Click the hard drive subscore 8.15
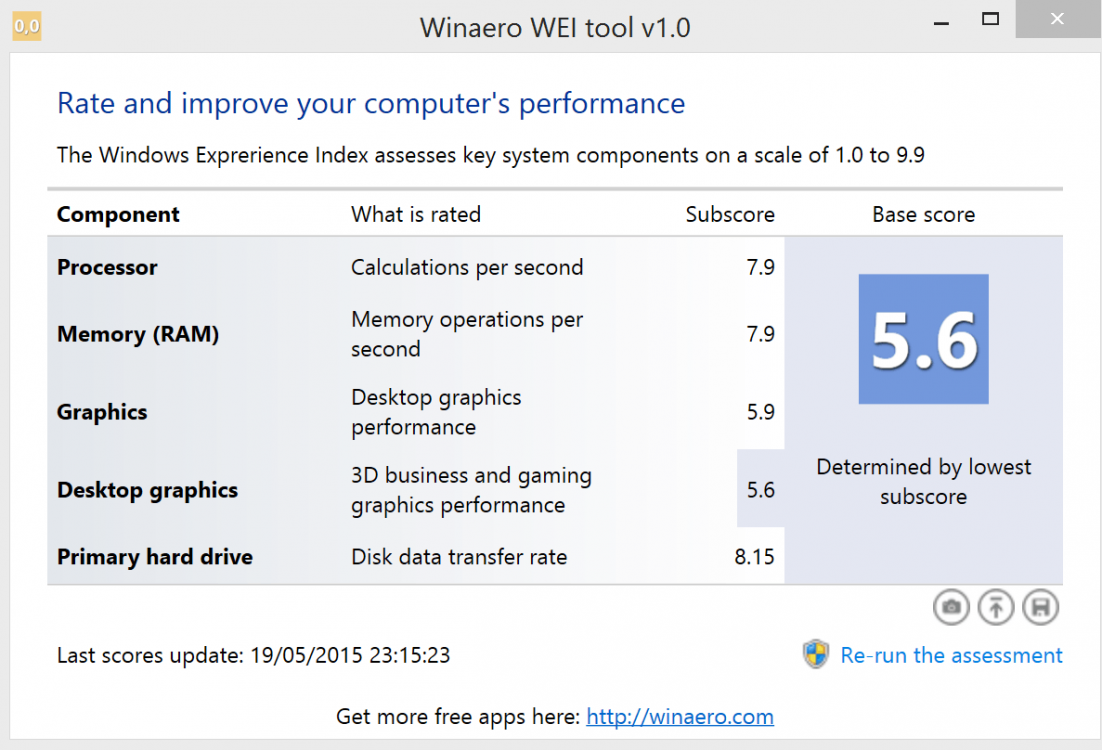This screenshot has width=1102, height=750. click(754, 557)
